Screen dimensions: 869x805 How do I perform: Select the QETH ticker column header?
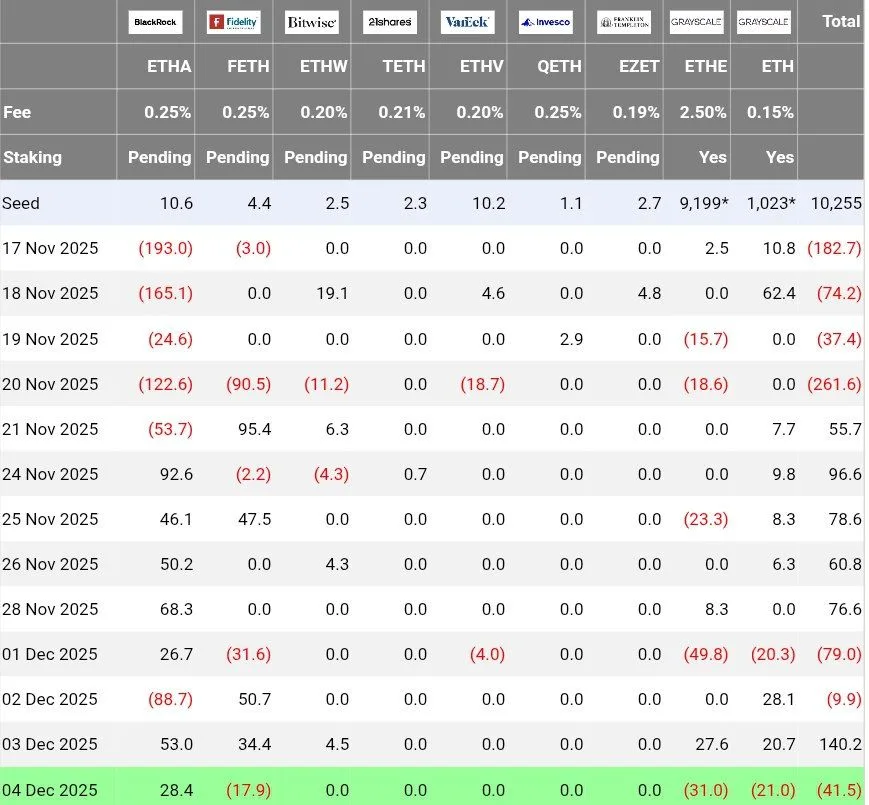coord(559,67)
